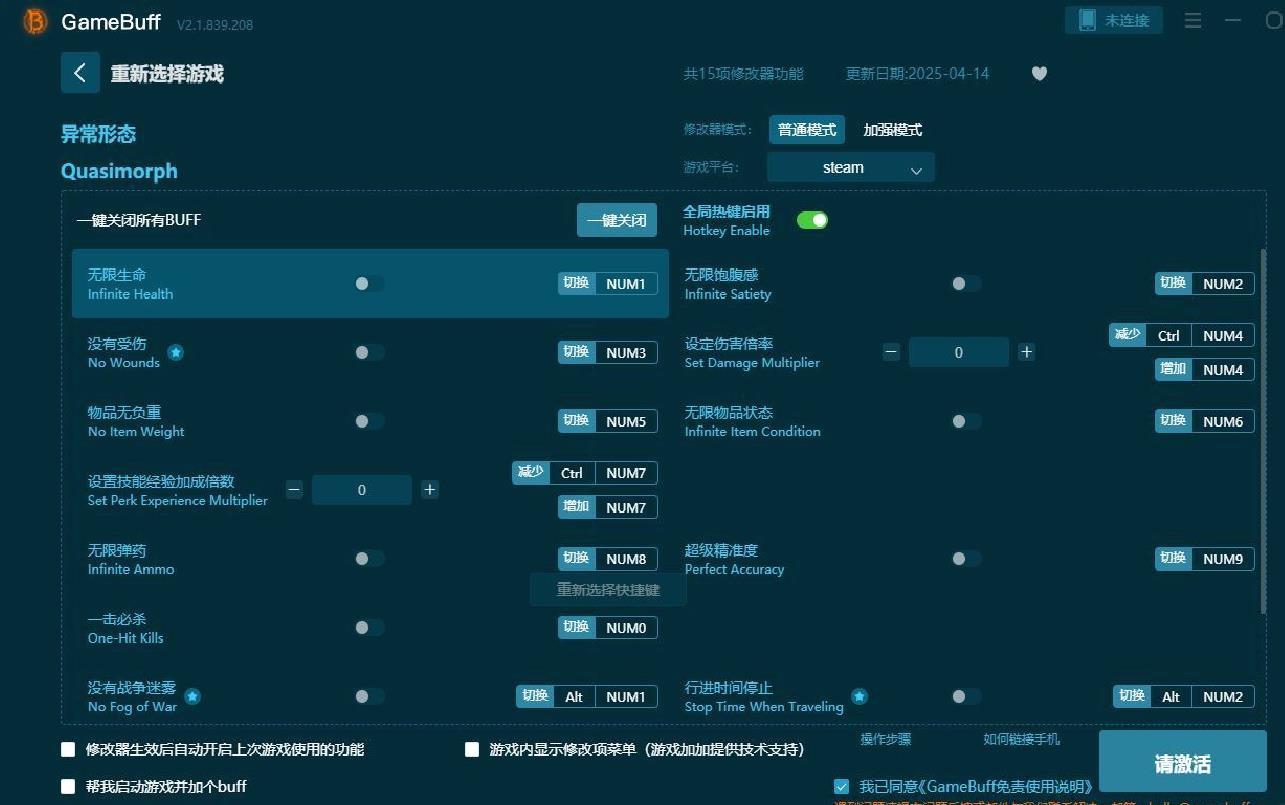
Task: Decrease Set Damage Multiplier with minus
Action: (891, 352)
